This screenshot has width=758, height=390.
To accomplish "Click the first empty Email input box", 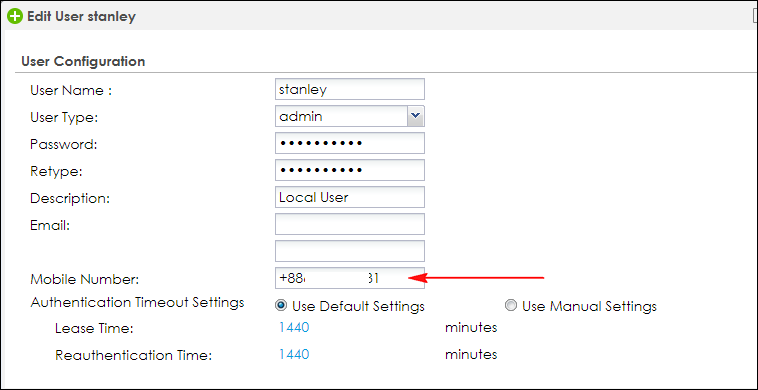I will click(x=350, y=224).
